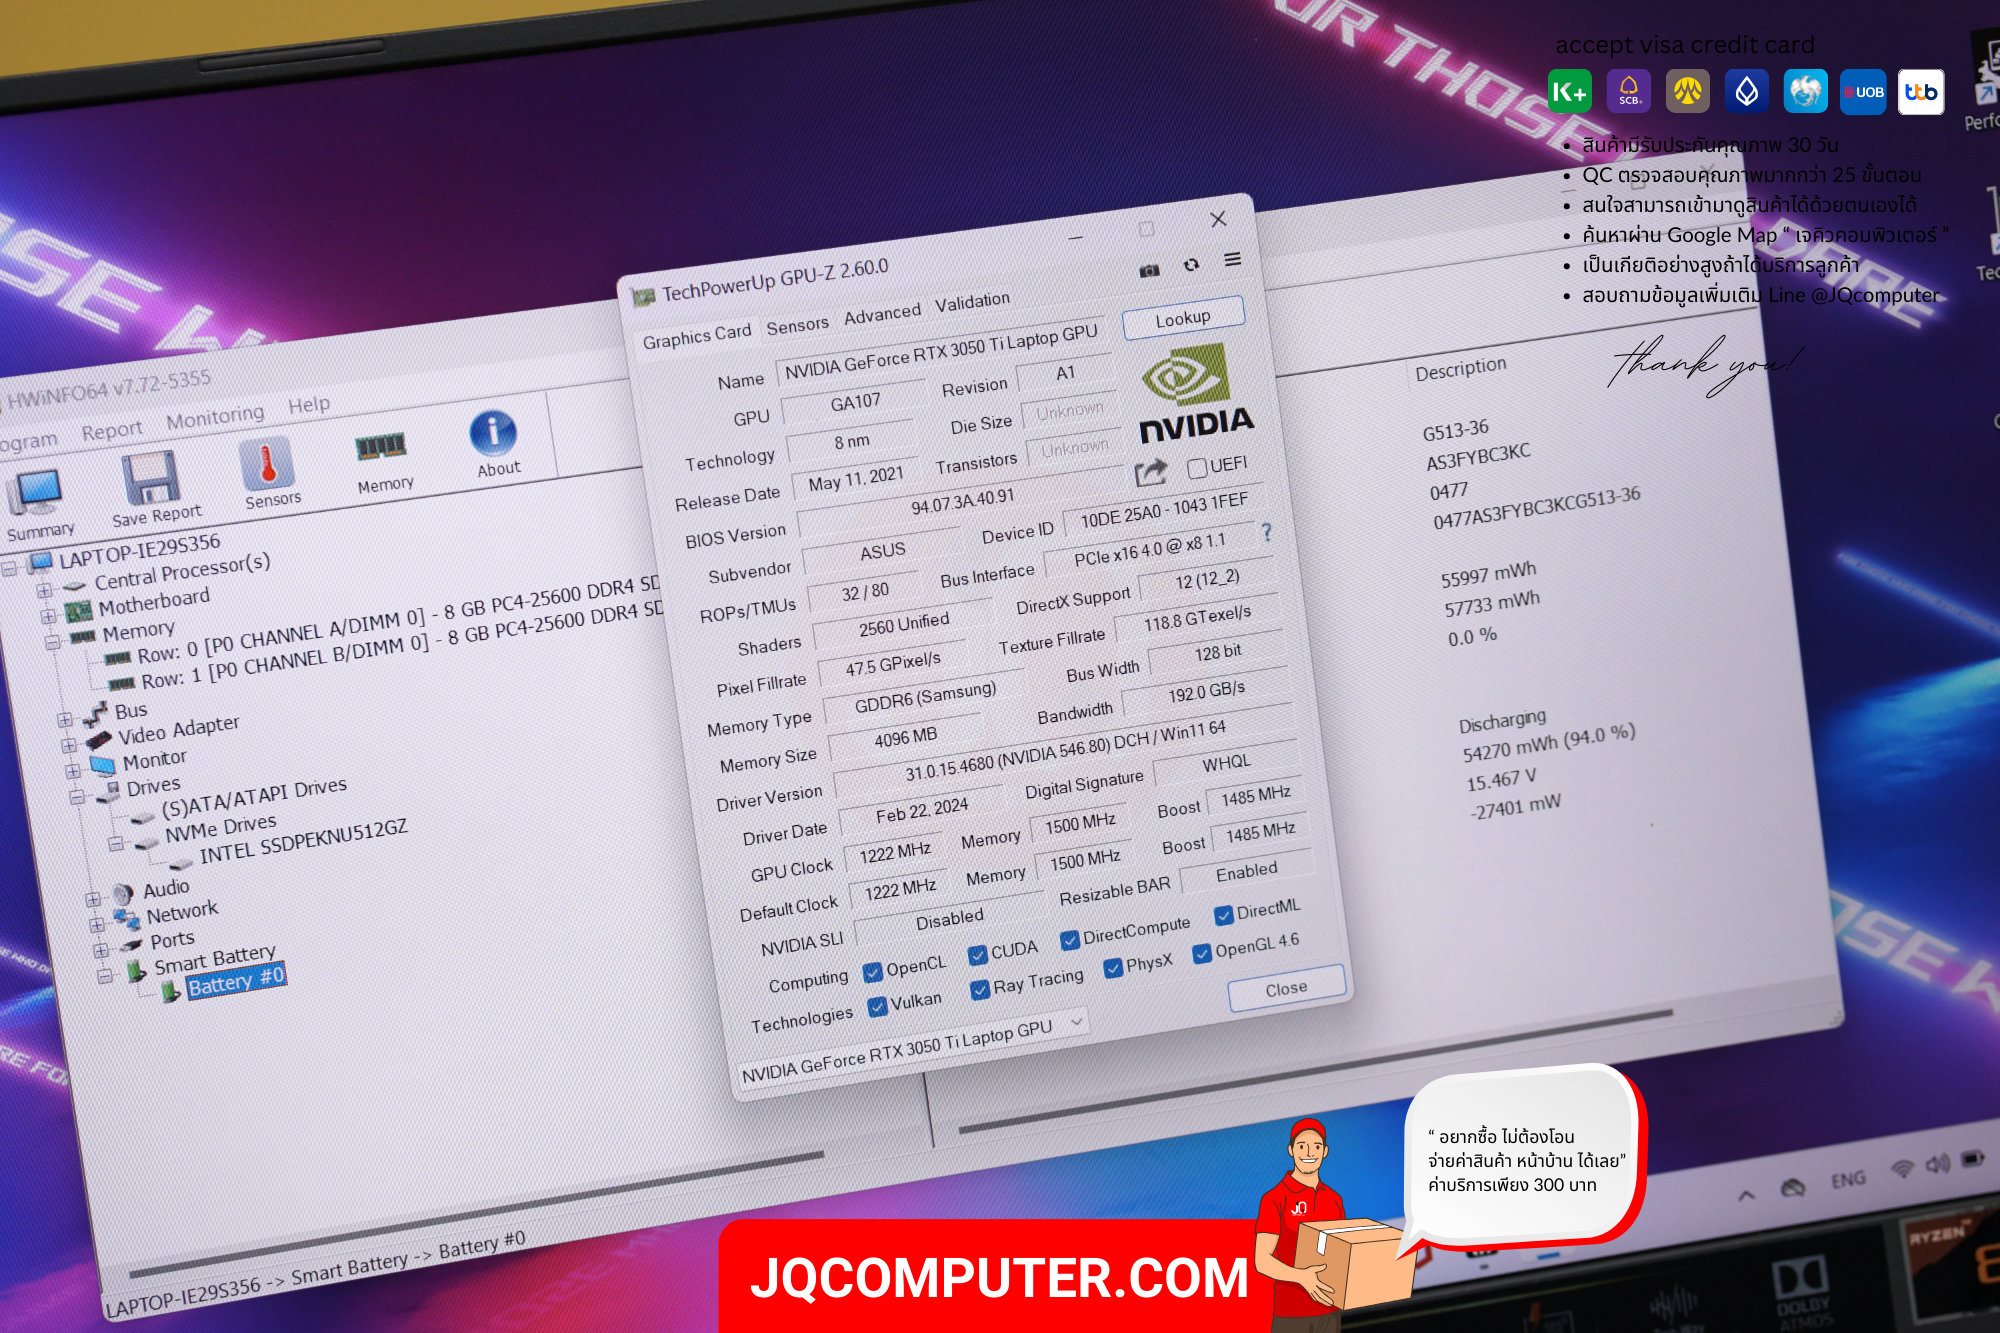Switch to the Sensors tab in GPU-Z
The width and height of the screenshot is (2000, 1333).
(x=797, y=325)
